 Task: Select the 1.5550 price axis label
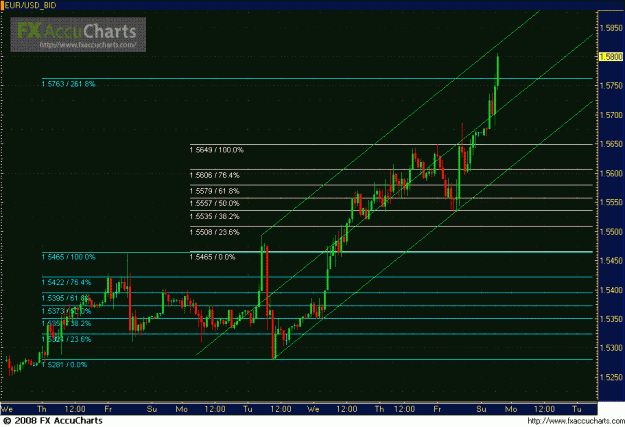(611, 203)
